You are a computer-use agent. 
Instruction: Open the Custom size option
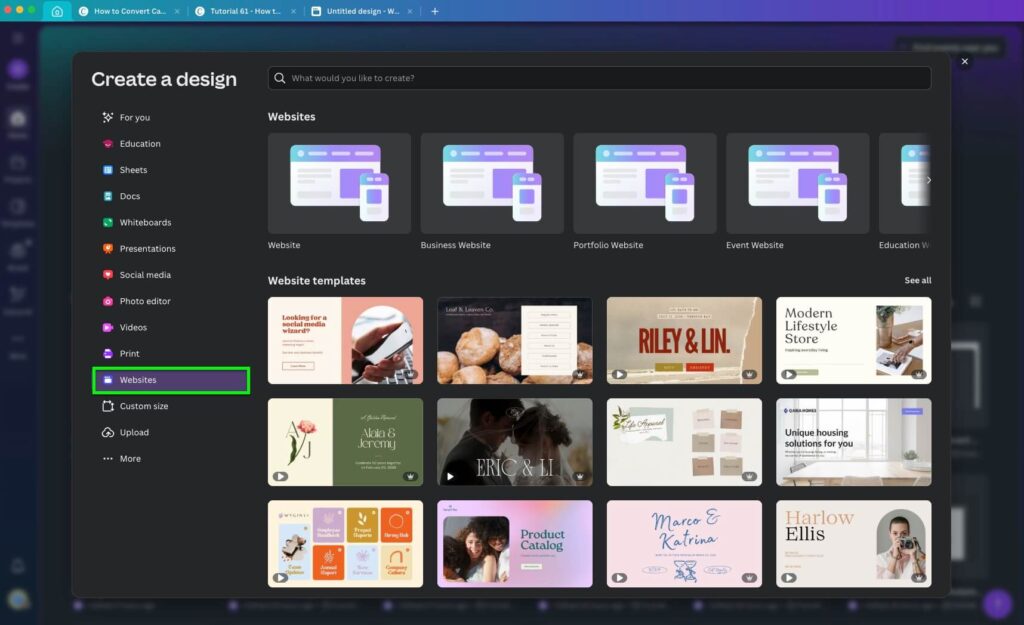[x=146, y=406]
